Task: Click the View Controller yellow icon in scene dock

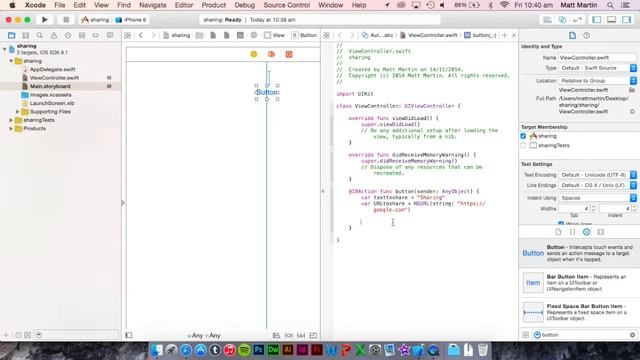Action: click(x=254, y=54)
